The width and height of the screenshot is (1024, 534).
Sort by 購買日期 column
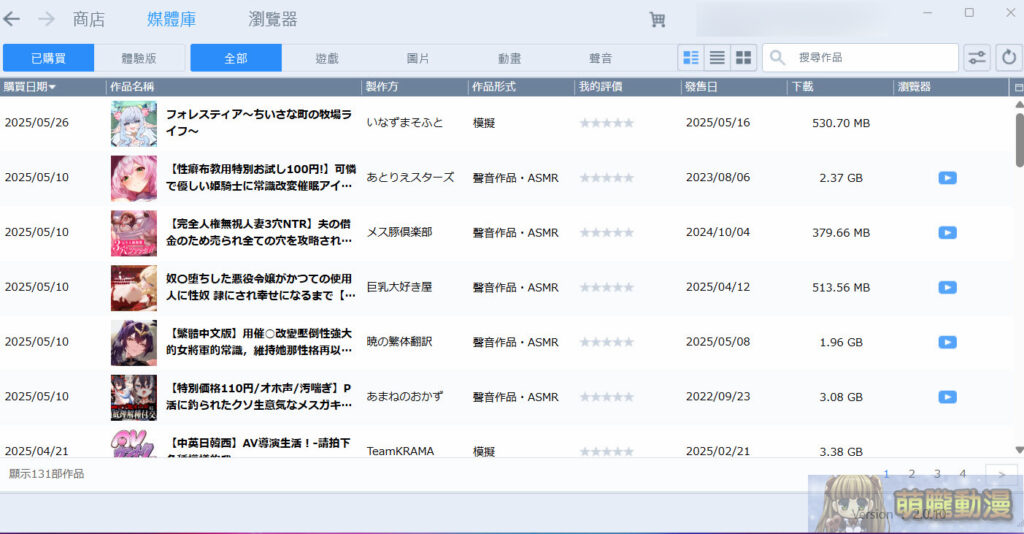53,87
